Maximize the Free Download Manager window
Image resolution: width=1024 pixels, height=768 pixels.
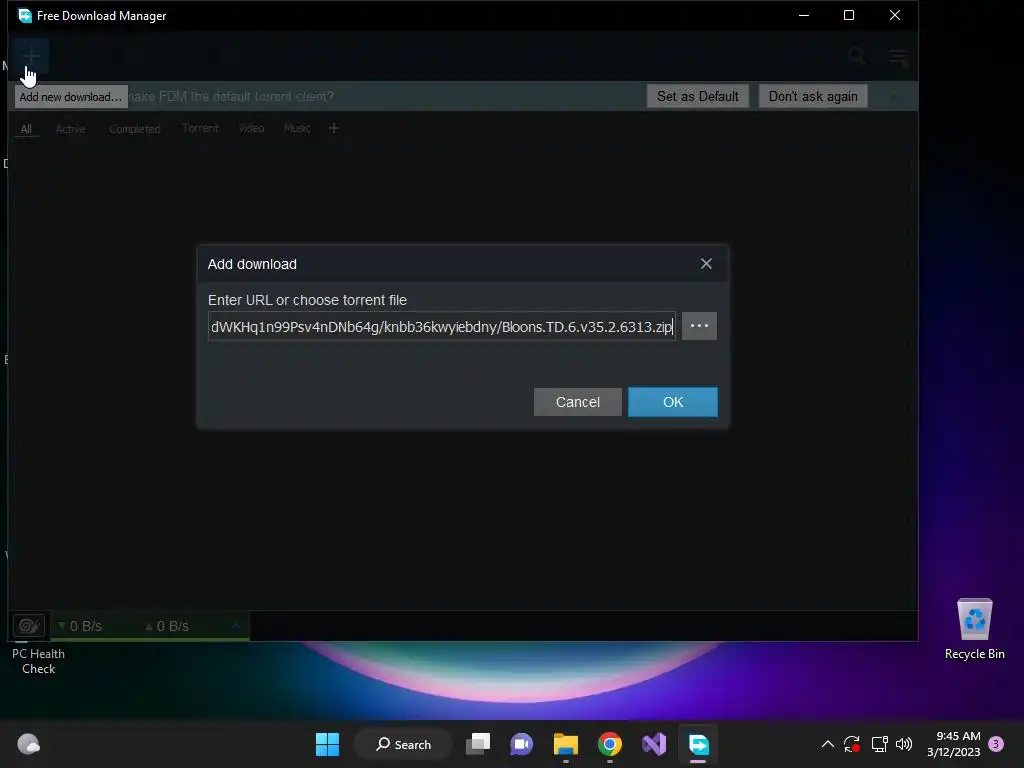coord(849,15)
